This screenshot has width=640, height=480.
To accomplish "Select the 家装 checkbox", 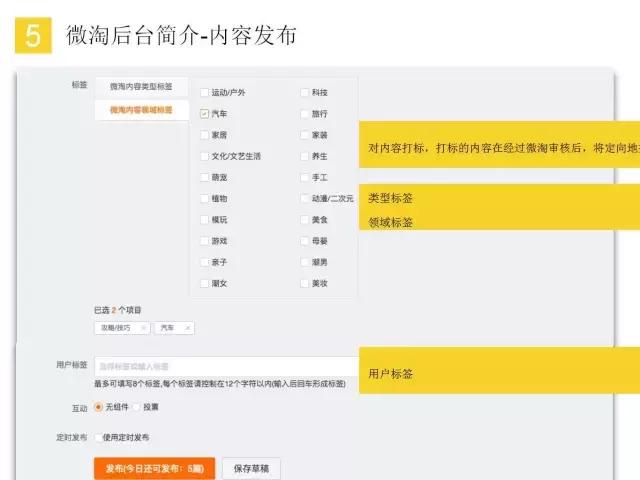I will pos(304,135).
